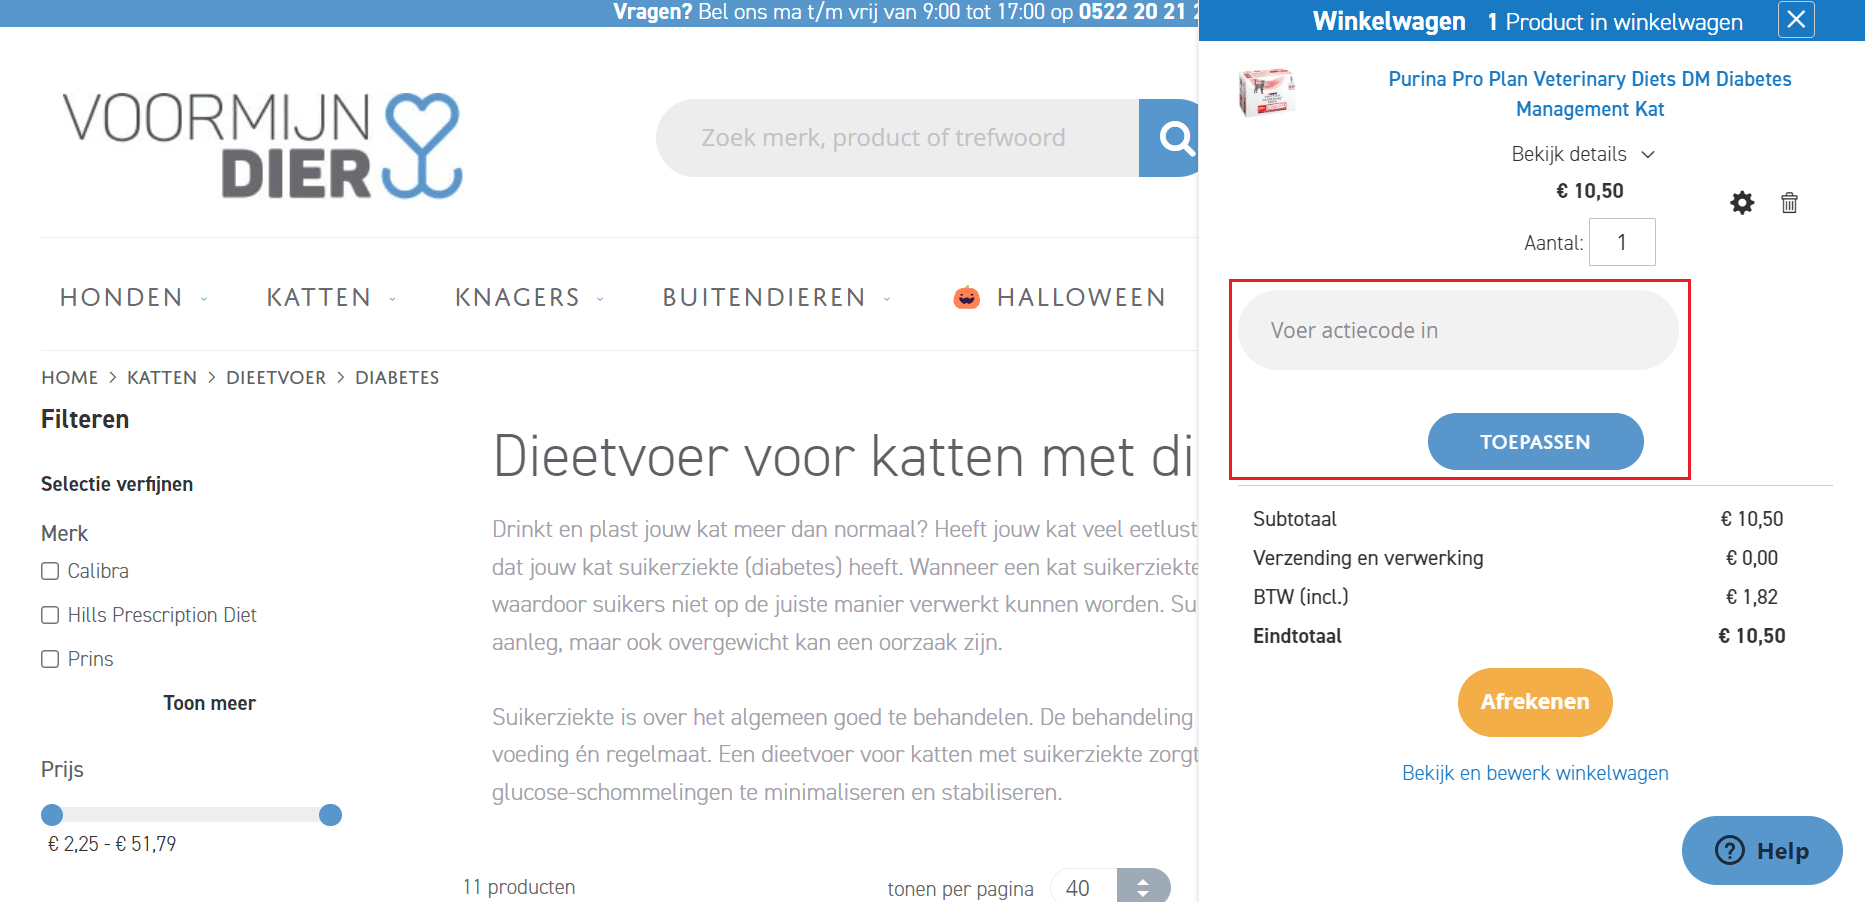Open the HONDEN menu item

coord(122,297)
